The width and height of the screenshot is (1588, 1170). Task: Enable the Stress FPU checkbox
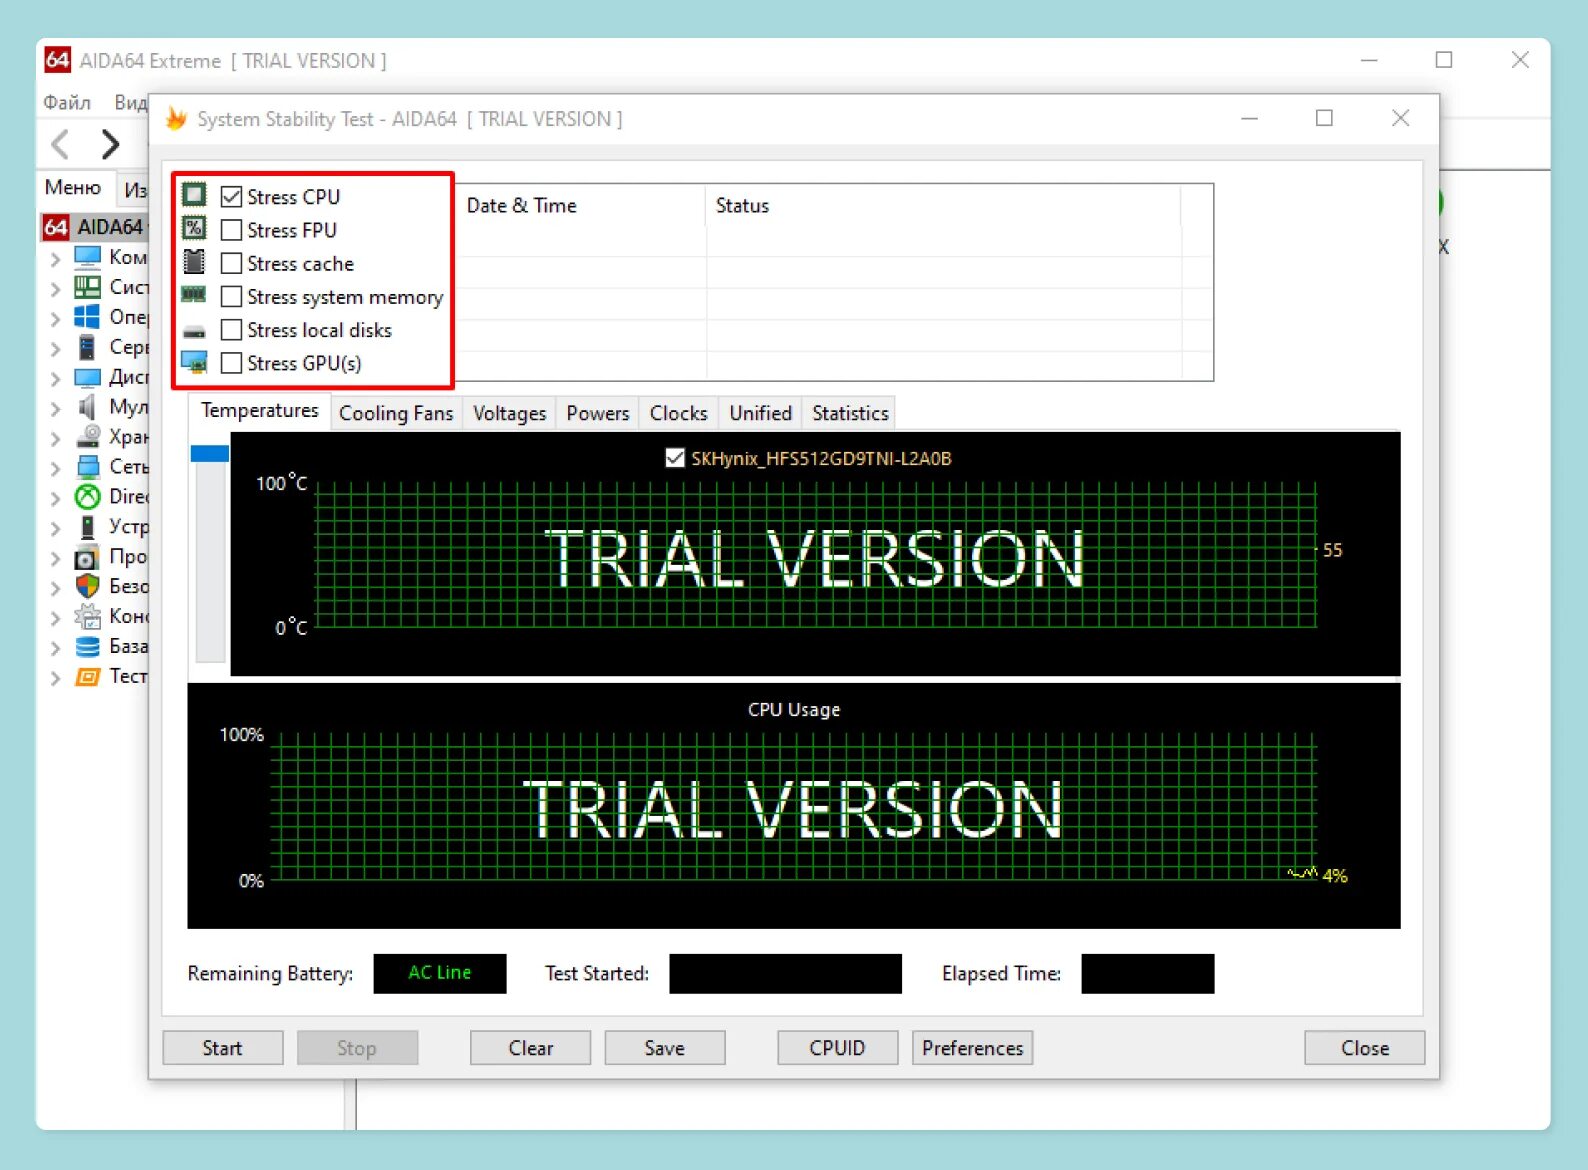point(231,230)
